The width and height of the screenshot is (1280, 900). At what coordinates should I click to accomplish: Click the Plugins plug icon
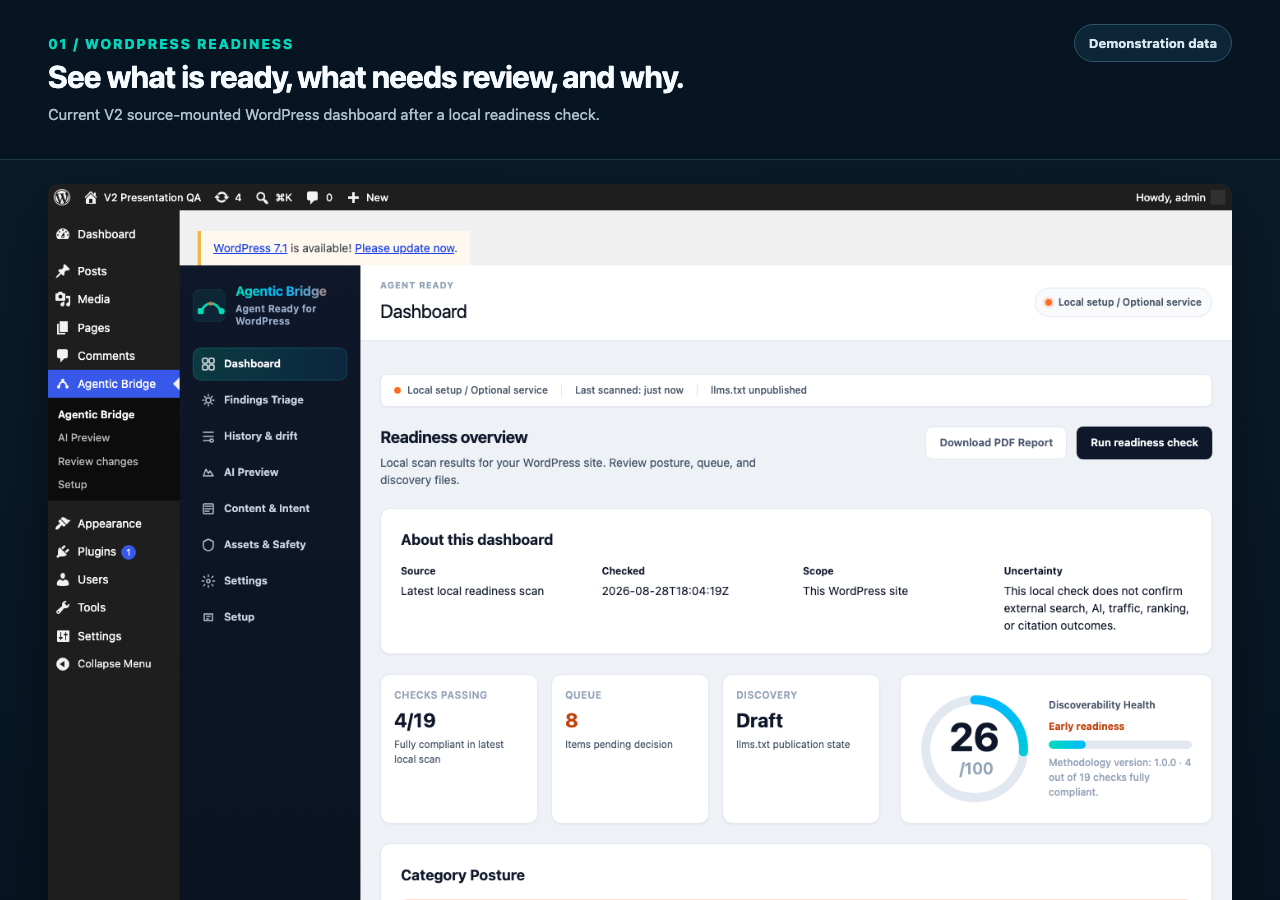tap(63, 552)
